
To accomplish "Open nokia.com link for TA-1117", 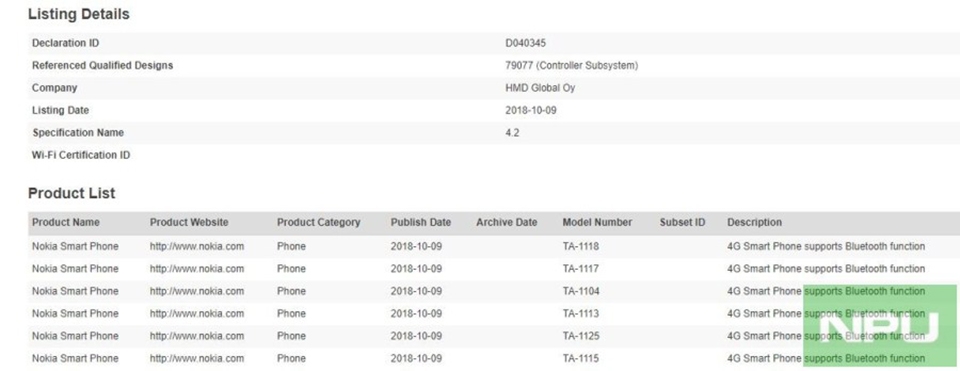I will tap(197, 269).
